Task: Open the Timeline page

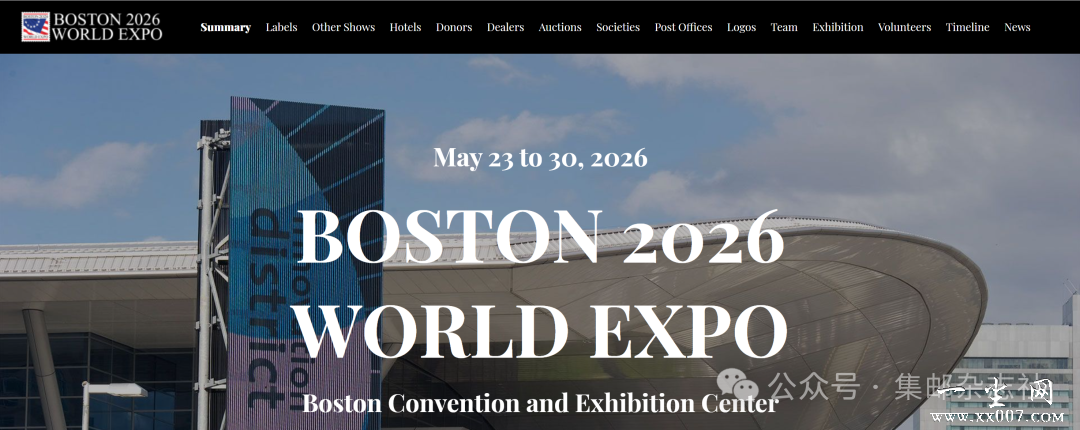Action: point(967,27)
